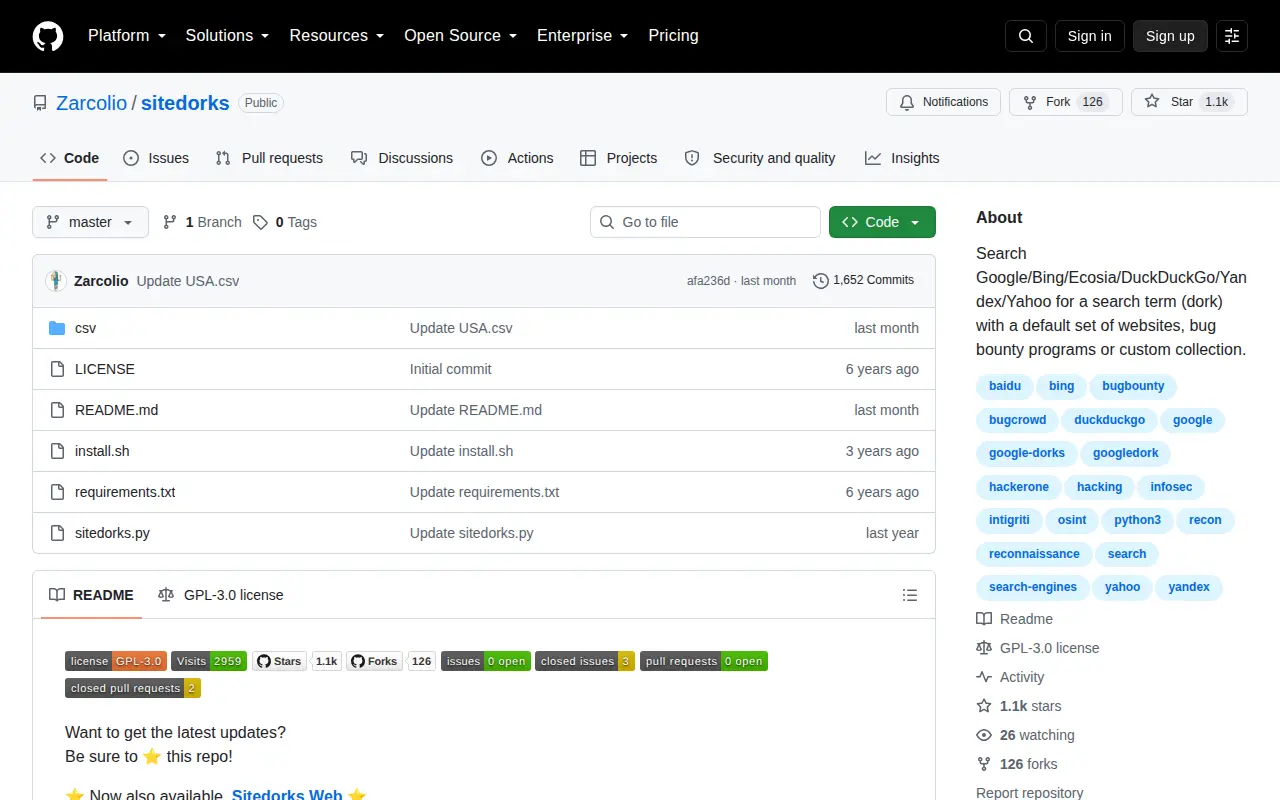Click the tag icon next to Tags
This screenshot has height=800, width=1280.
click(x=260, y=222)
